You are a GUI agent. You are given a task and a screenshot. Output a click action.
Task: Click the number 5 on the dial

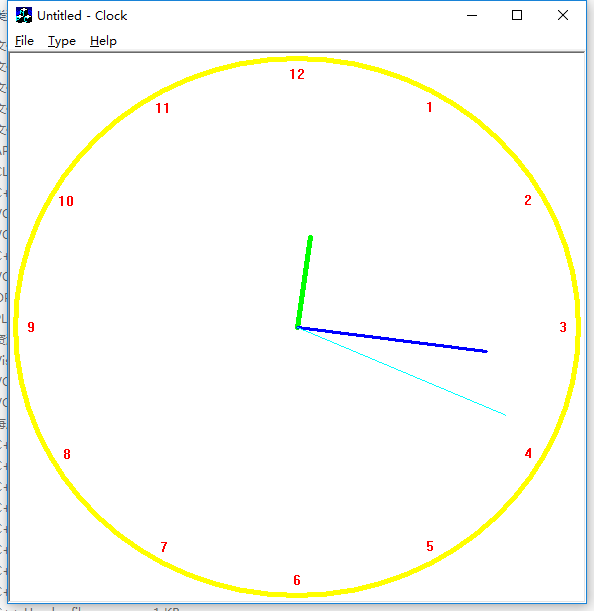coord(430,546)
